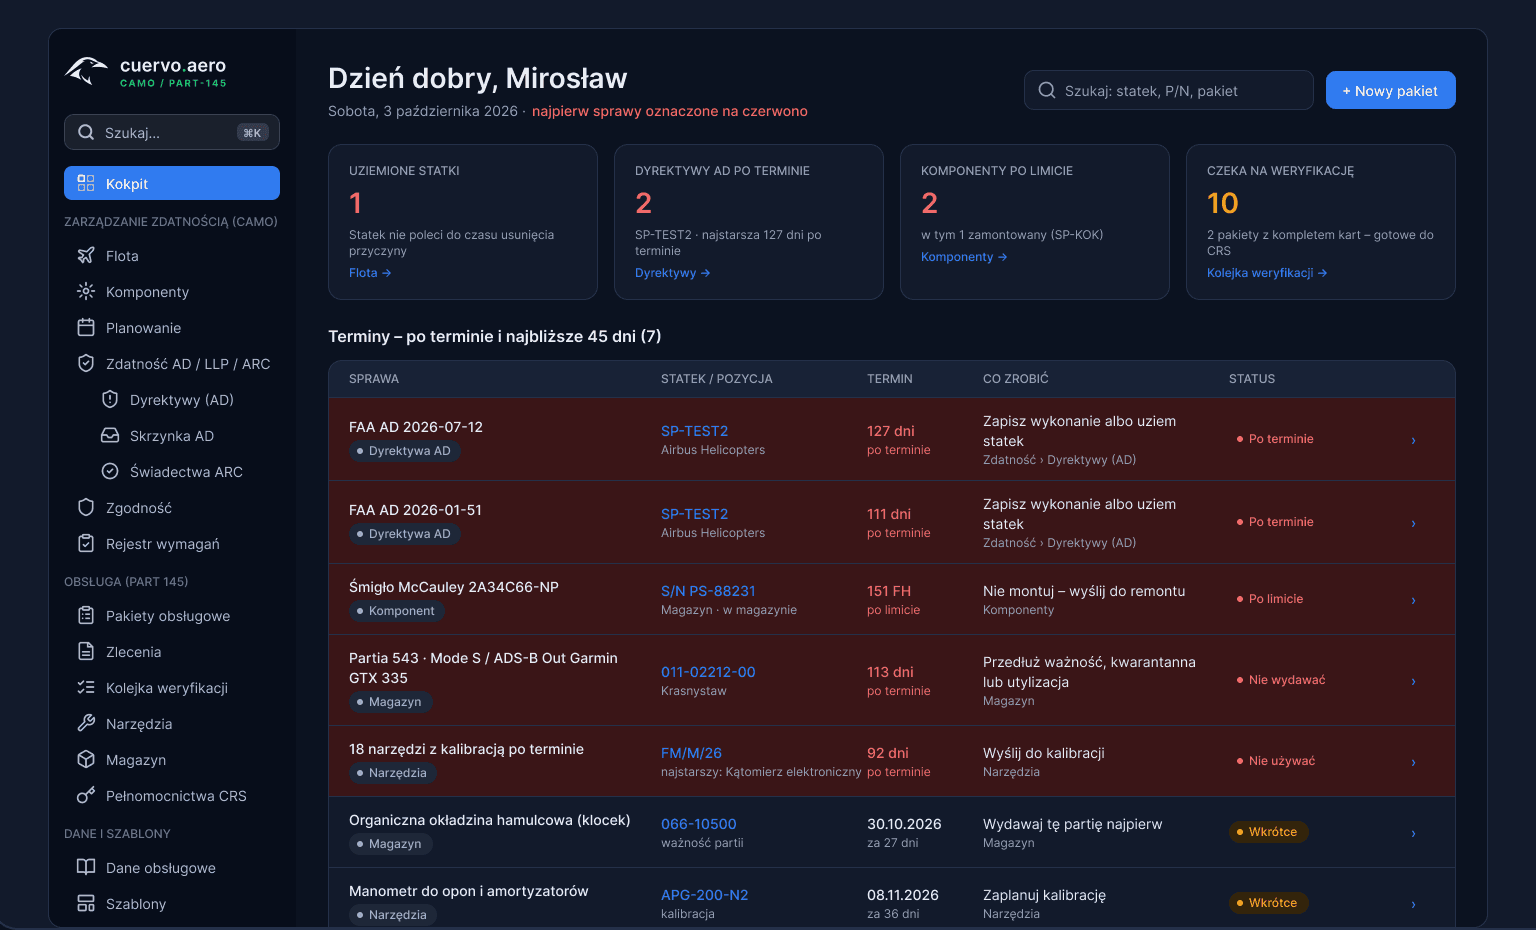
Task: Click the magnifier icon in the top search
Action: [1047, 90]
